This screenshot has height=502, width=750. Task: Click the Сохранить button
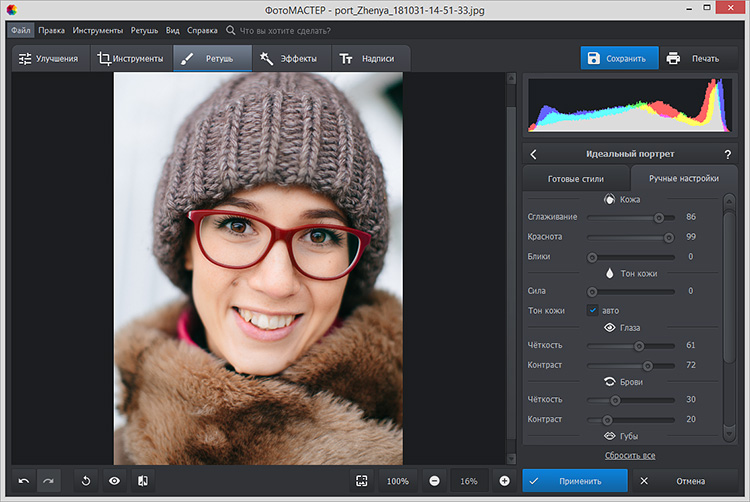pos(620,59)
